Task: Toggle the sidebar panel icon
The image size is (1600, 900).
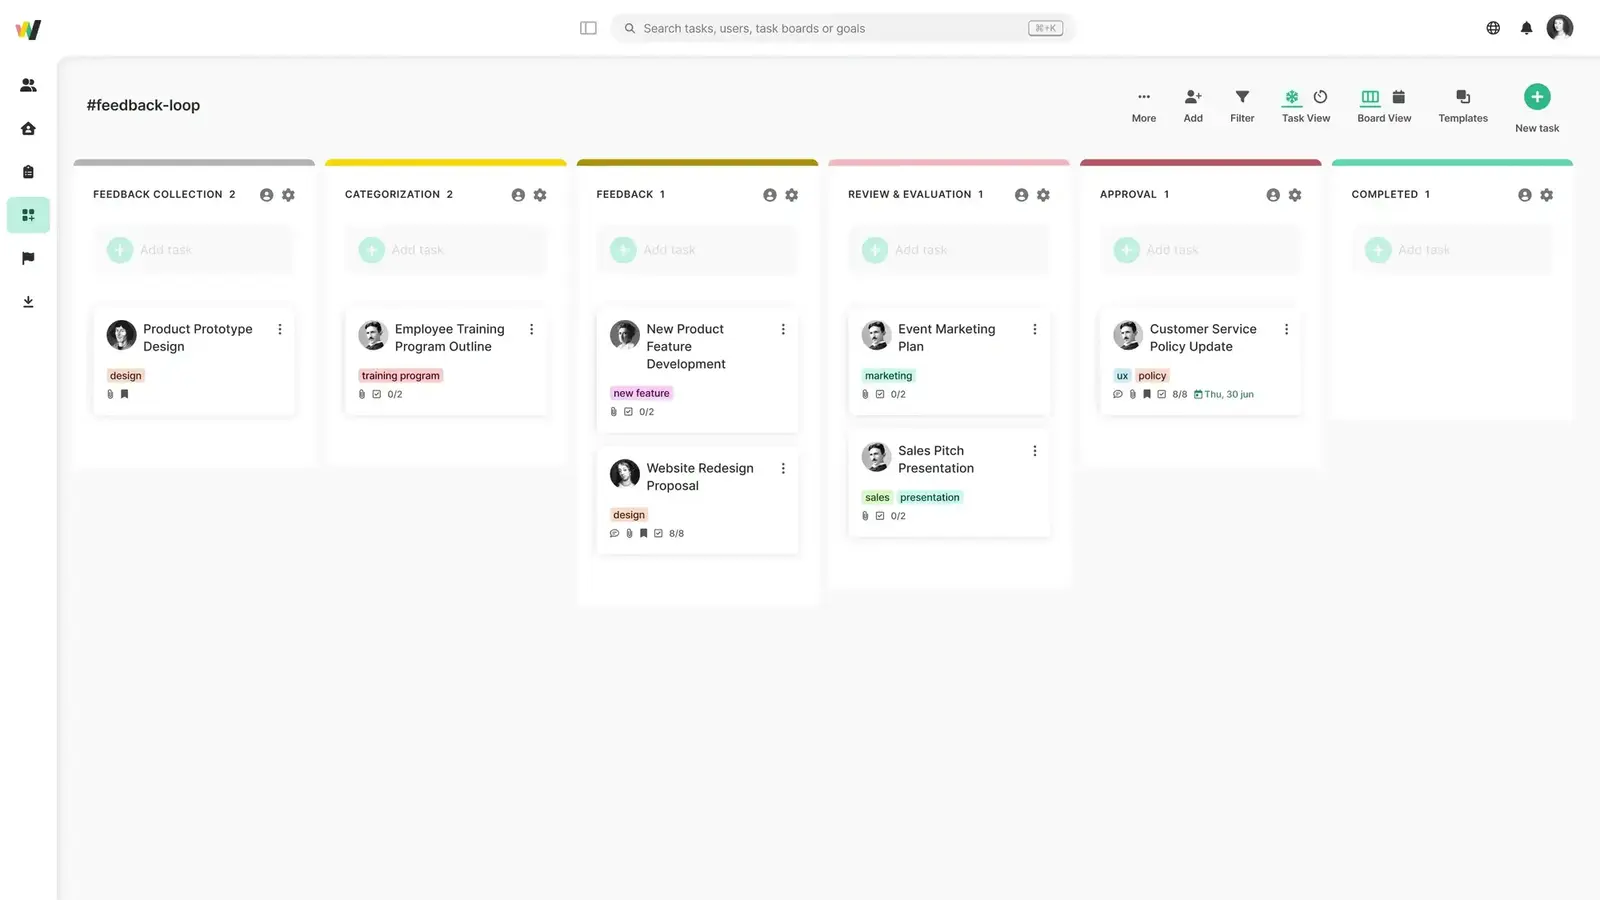Action: pos(588,28)
